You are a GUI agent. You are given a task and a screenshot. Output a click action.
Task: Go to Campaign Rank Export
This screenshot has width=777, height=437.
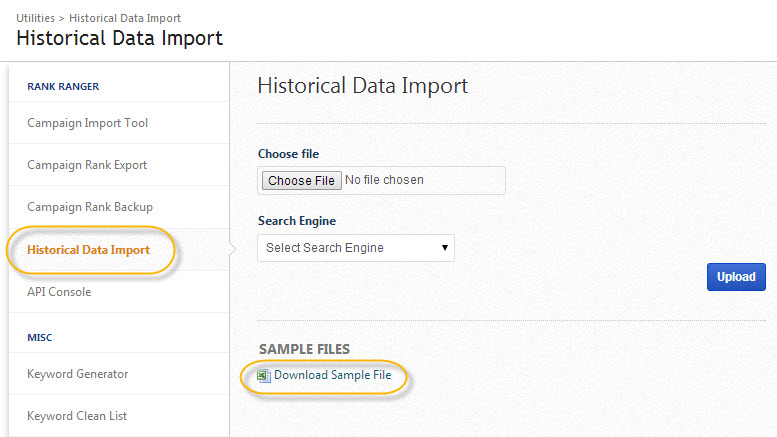[87, 165]
